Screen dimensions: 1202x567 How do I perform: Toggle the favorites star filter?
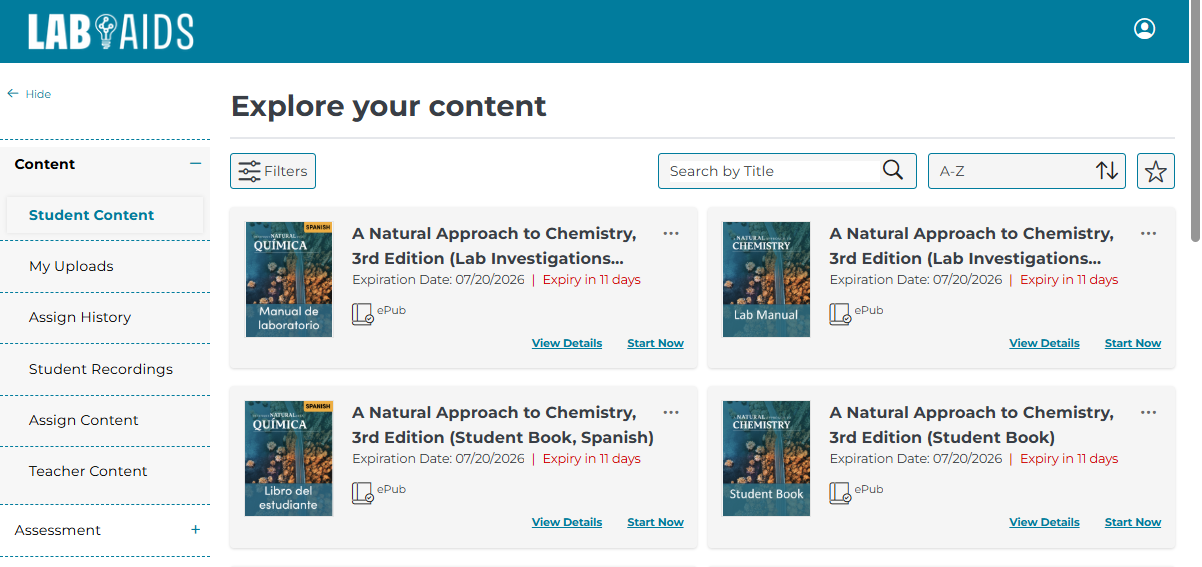(x=1156, y=171)
